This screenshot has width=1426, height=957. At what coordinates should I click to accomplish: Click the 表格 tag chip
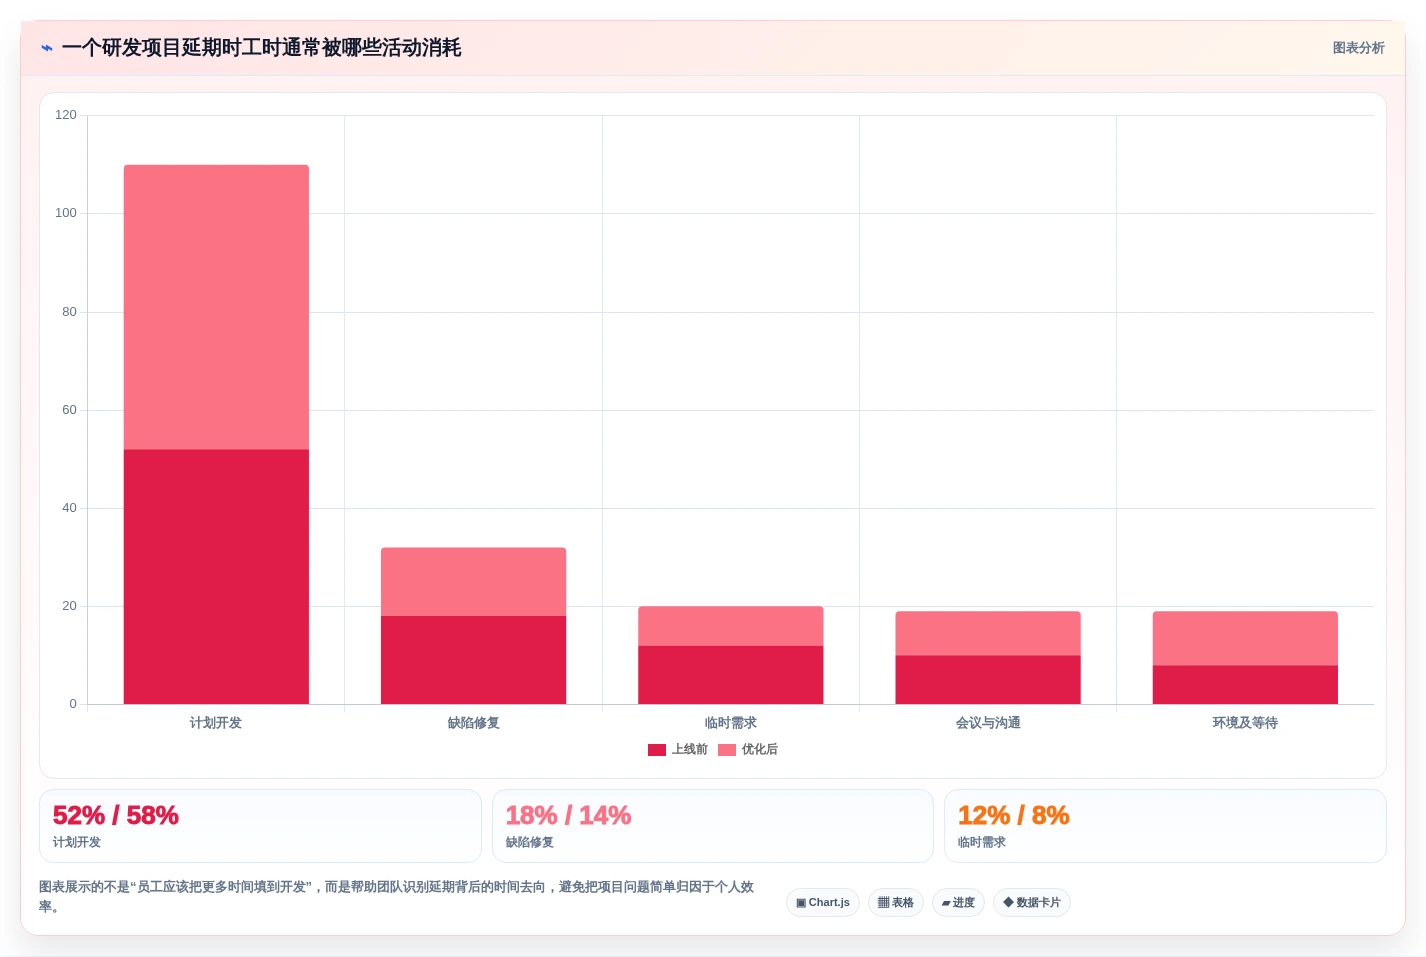[x=896, y=902]
